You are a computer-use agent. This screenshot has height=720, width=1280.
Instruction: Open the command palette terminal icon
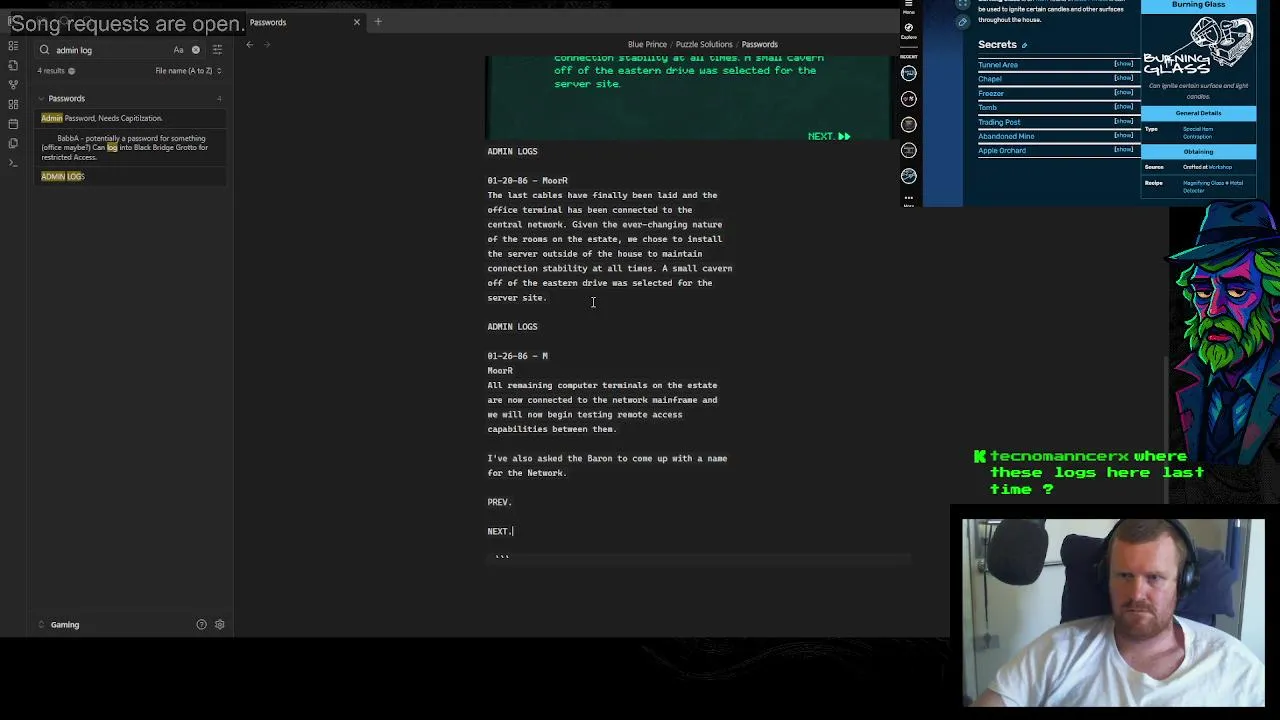coord(13,162)
